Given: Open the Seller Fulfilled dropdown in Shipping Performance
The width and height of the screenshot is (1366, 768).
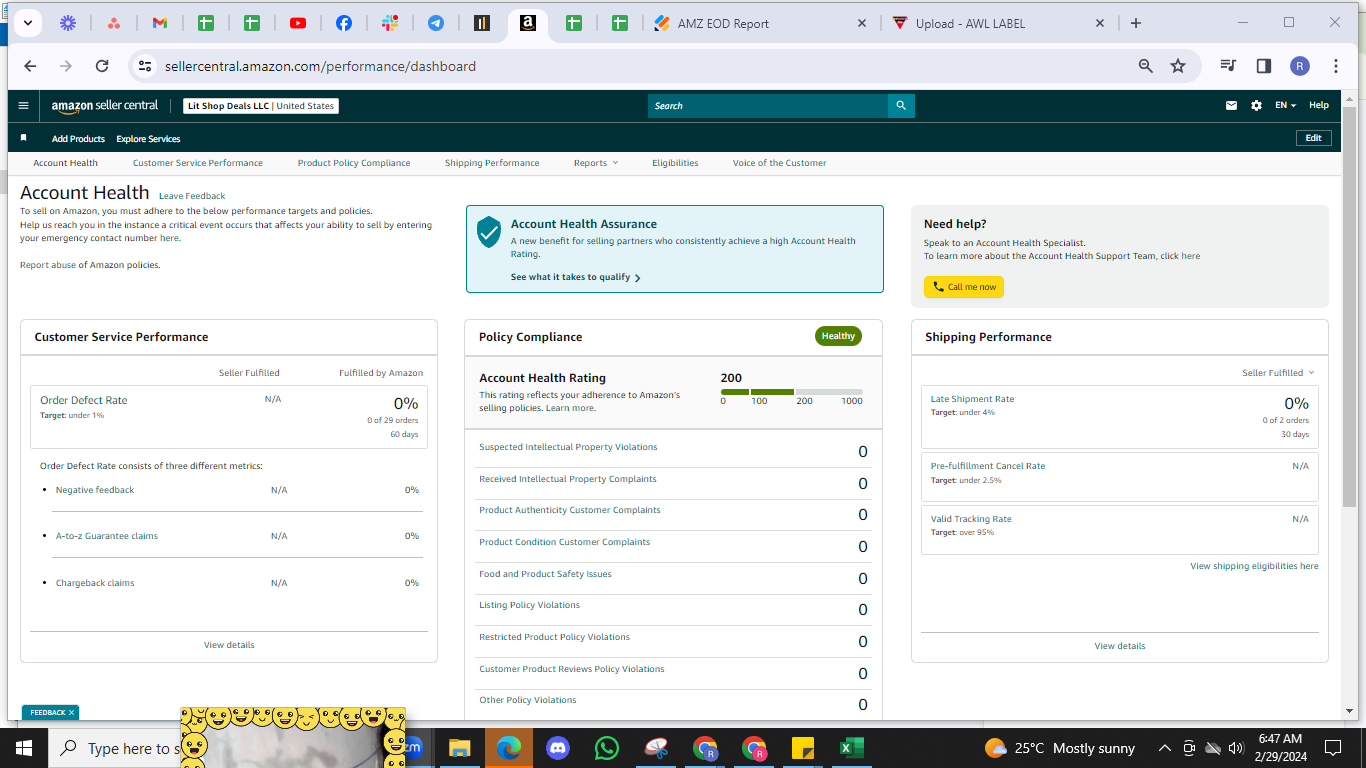Looking at the screenshot, I should [1278, 373].
